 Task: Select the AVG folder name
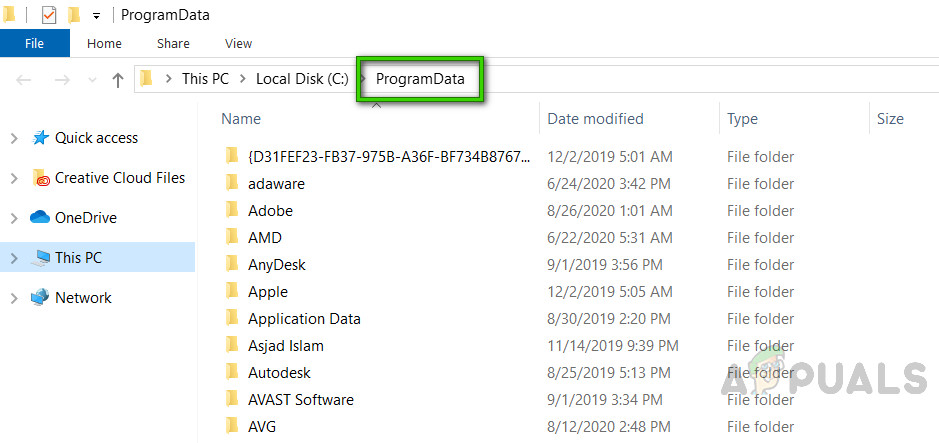(x=262, y=426)
